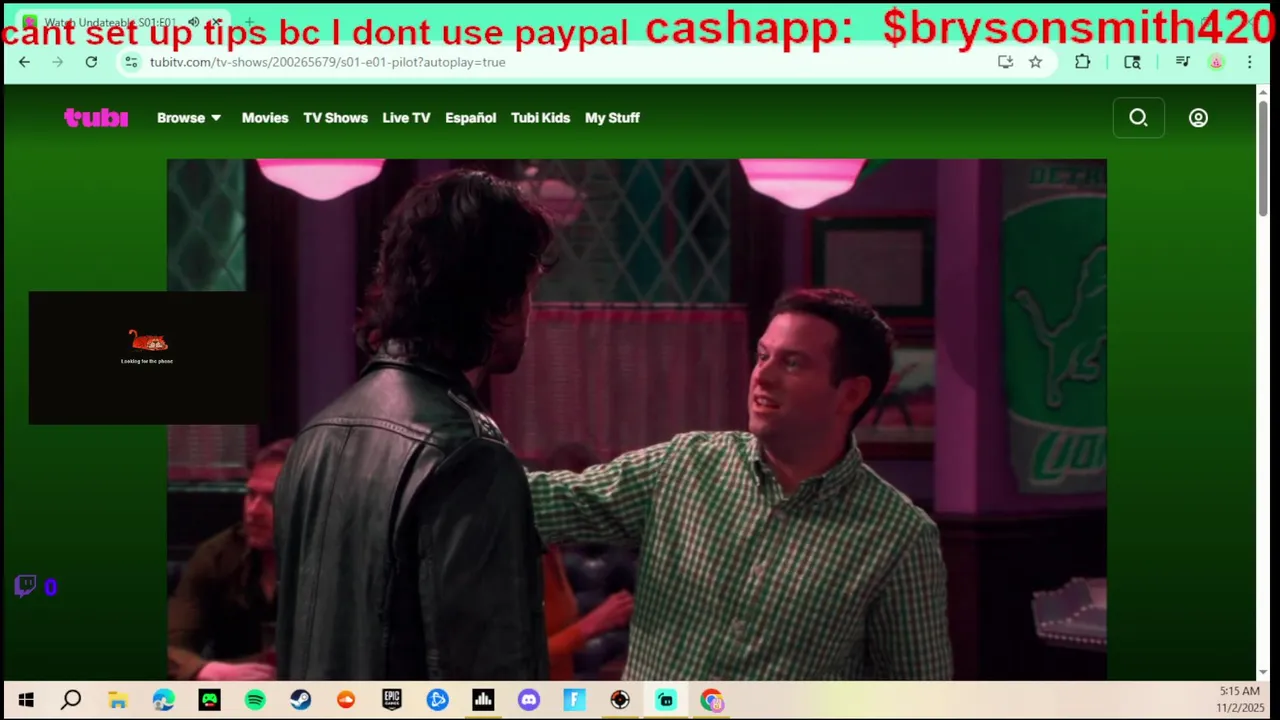Launch Fortnite from the taskbar
The width and height of the screenshot is (1280, 720).
(x=574, y=700)
